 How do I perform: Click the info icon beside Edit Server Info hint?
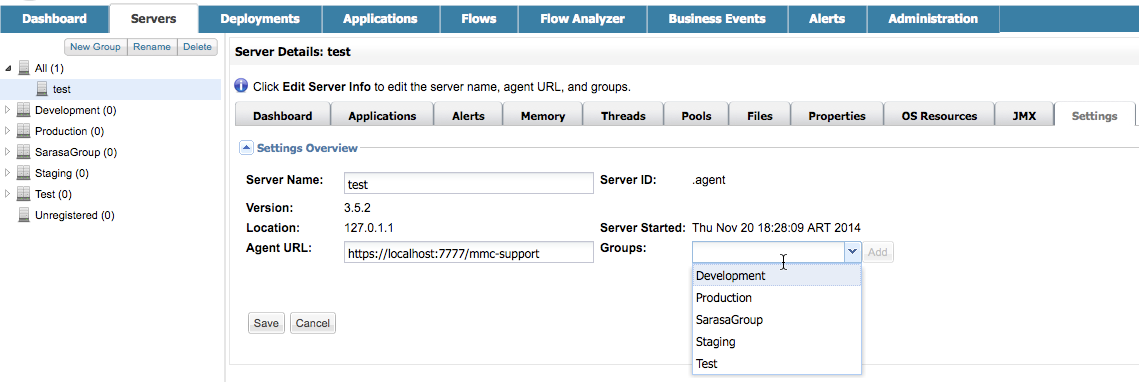click(242, 86)
